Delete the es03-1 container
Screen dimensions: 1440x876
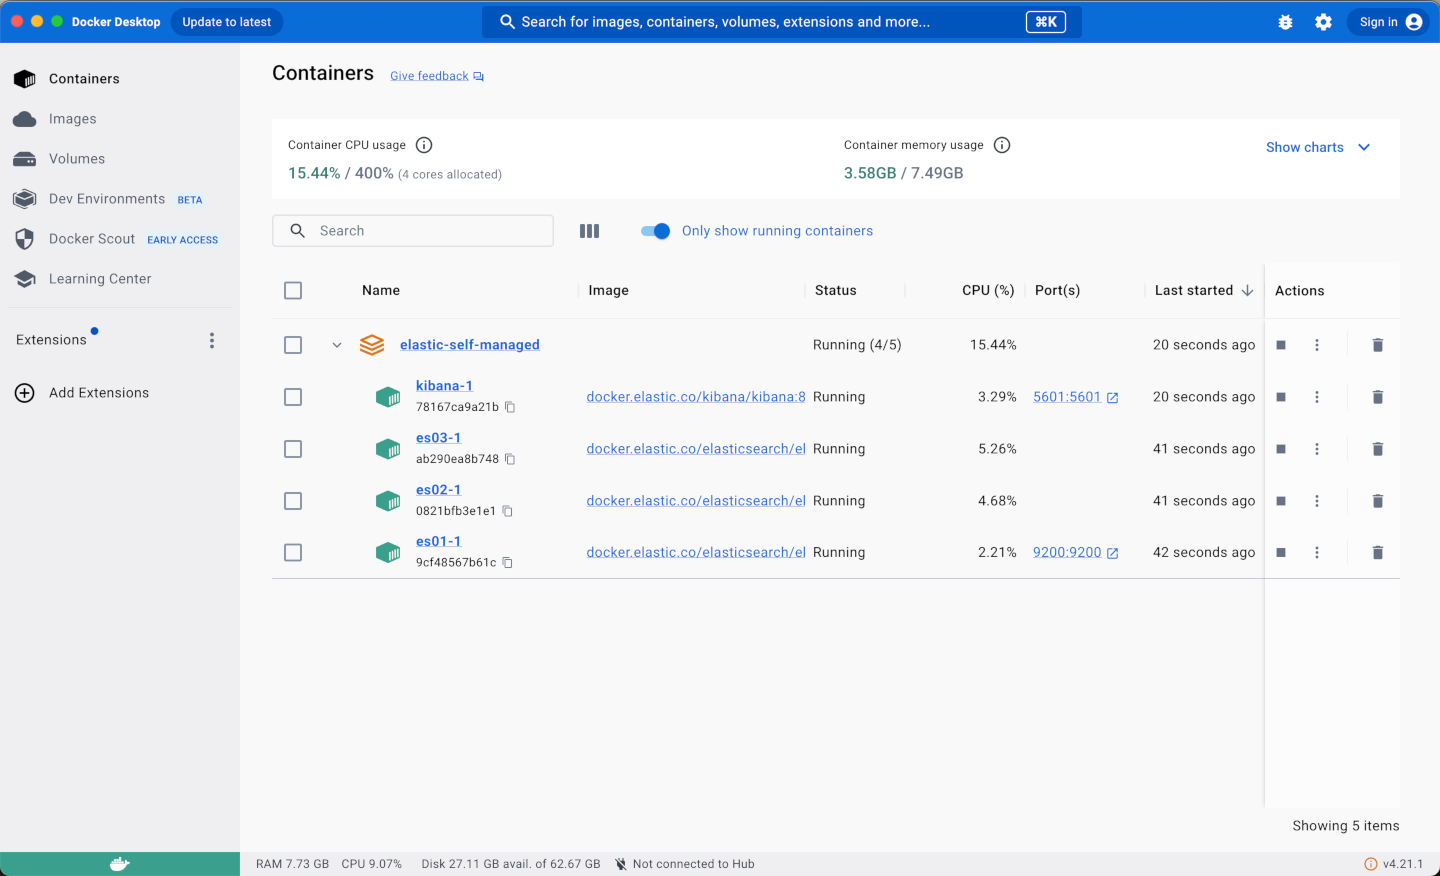[x=1377, y=449]
